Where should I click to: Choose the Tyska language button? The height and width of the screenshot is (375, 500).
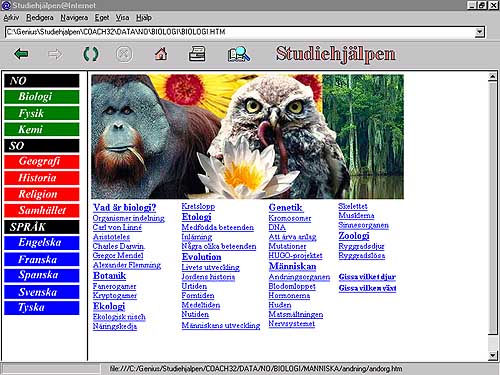42,308
